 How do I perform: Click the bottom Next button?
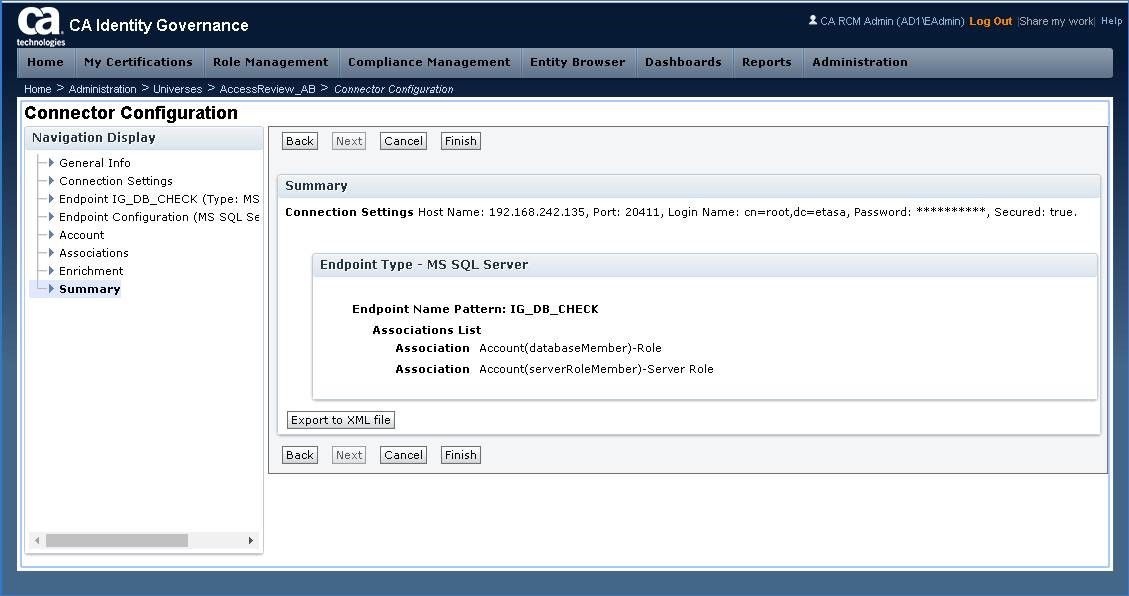(x=349, y=455)
